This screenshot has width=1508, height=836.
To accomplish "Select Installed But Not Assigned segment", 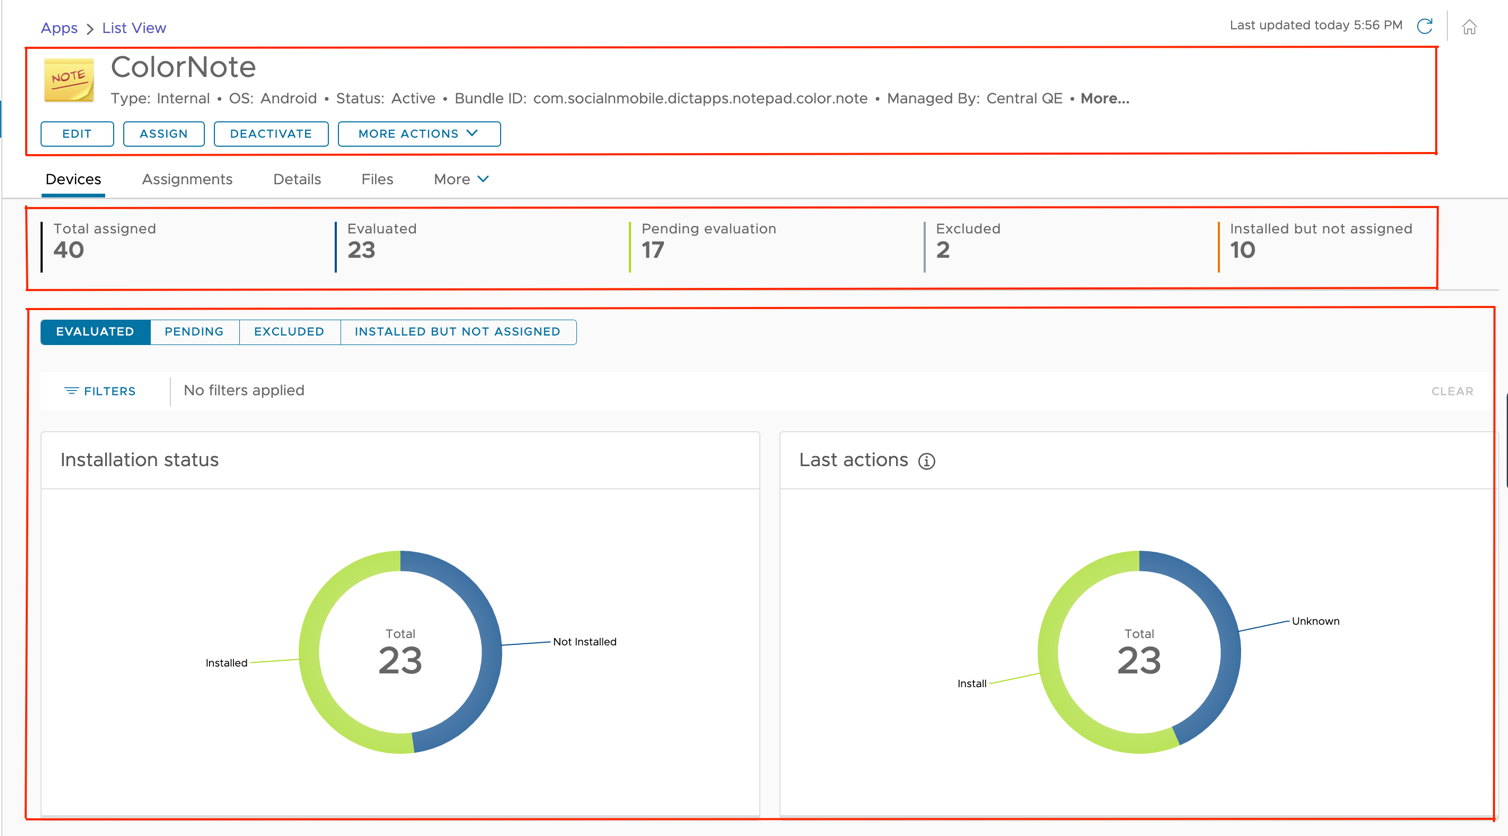I will coord(457,332).
